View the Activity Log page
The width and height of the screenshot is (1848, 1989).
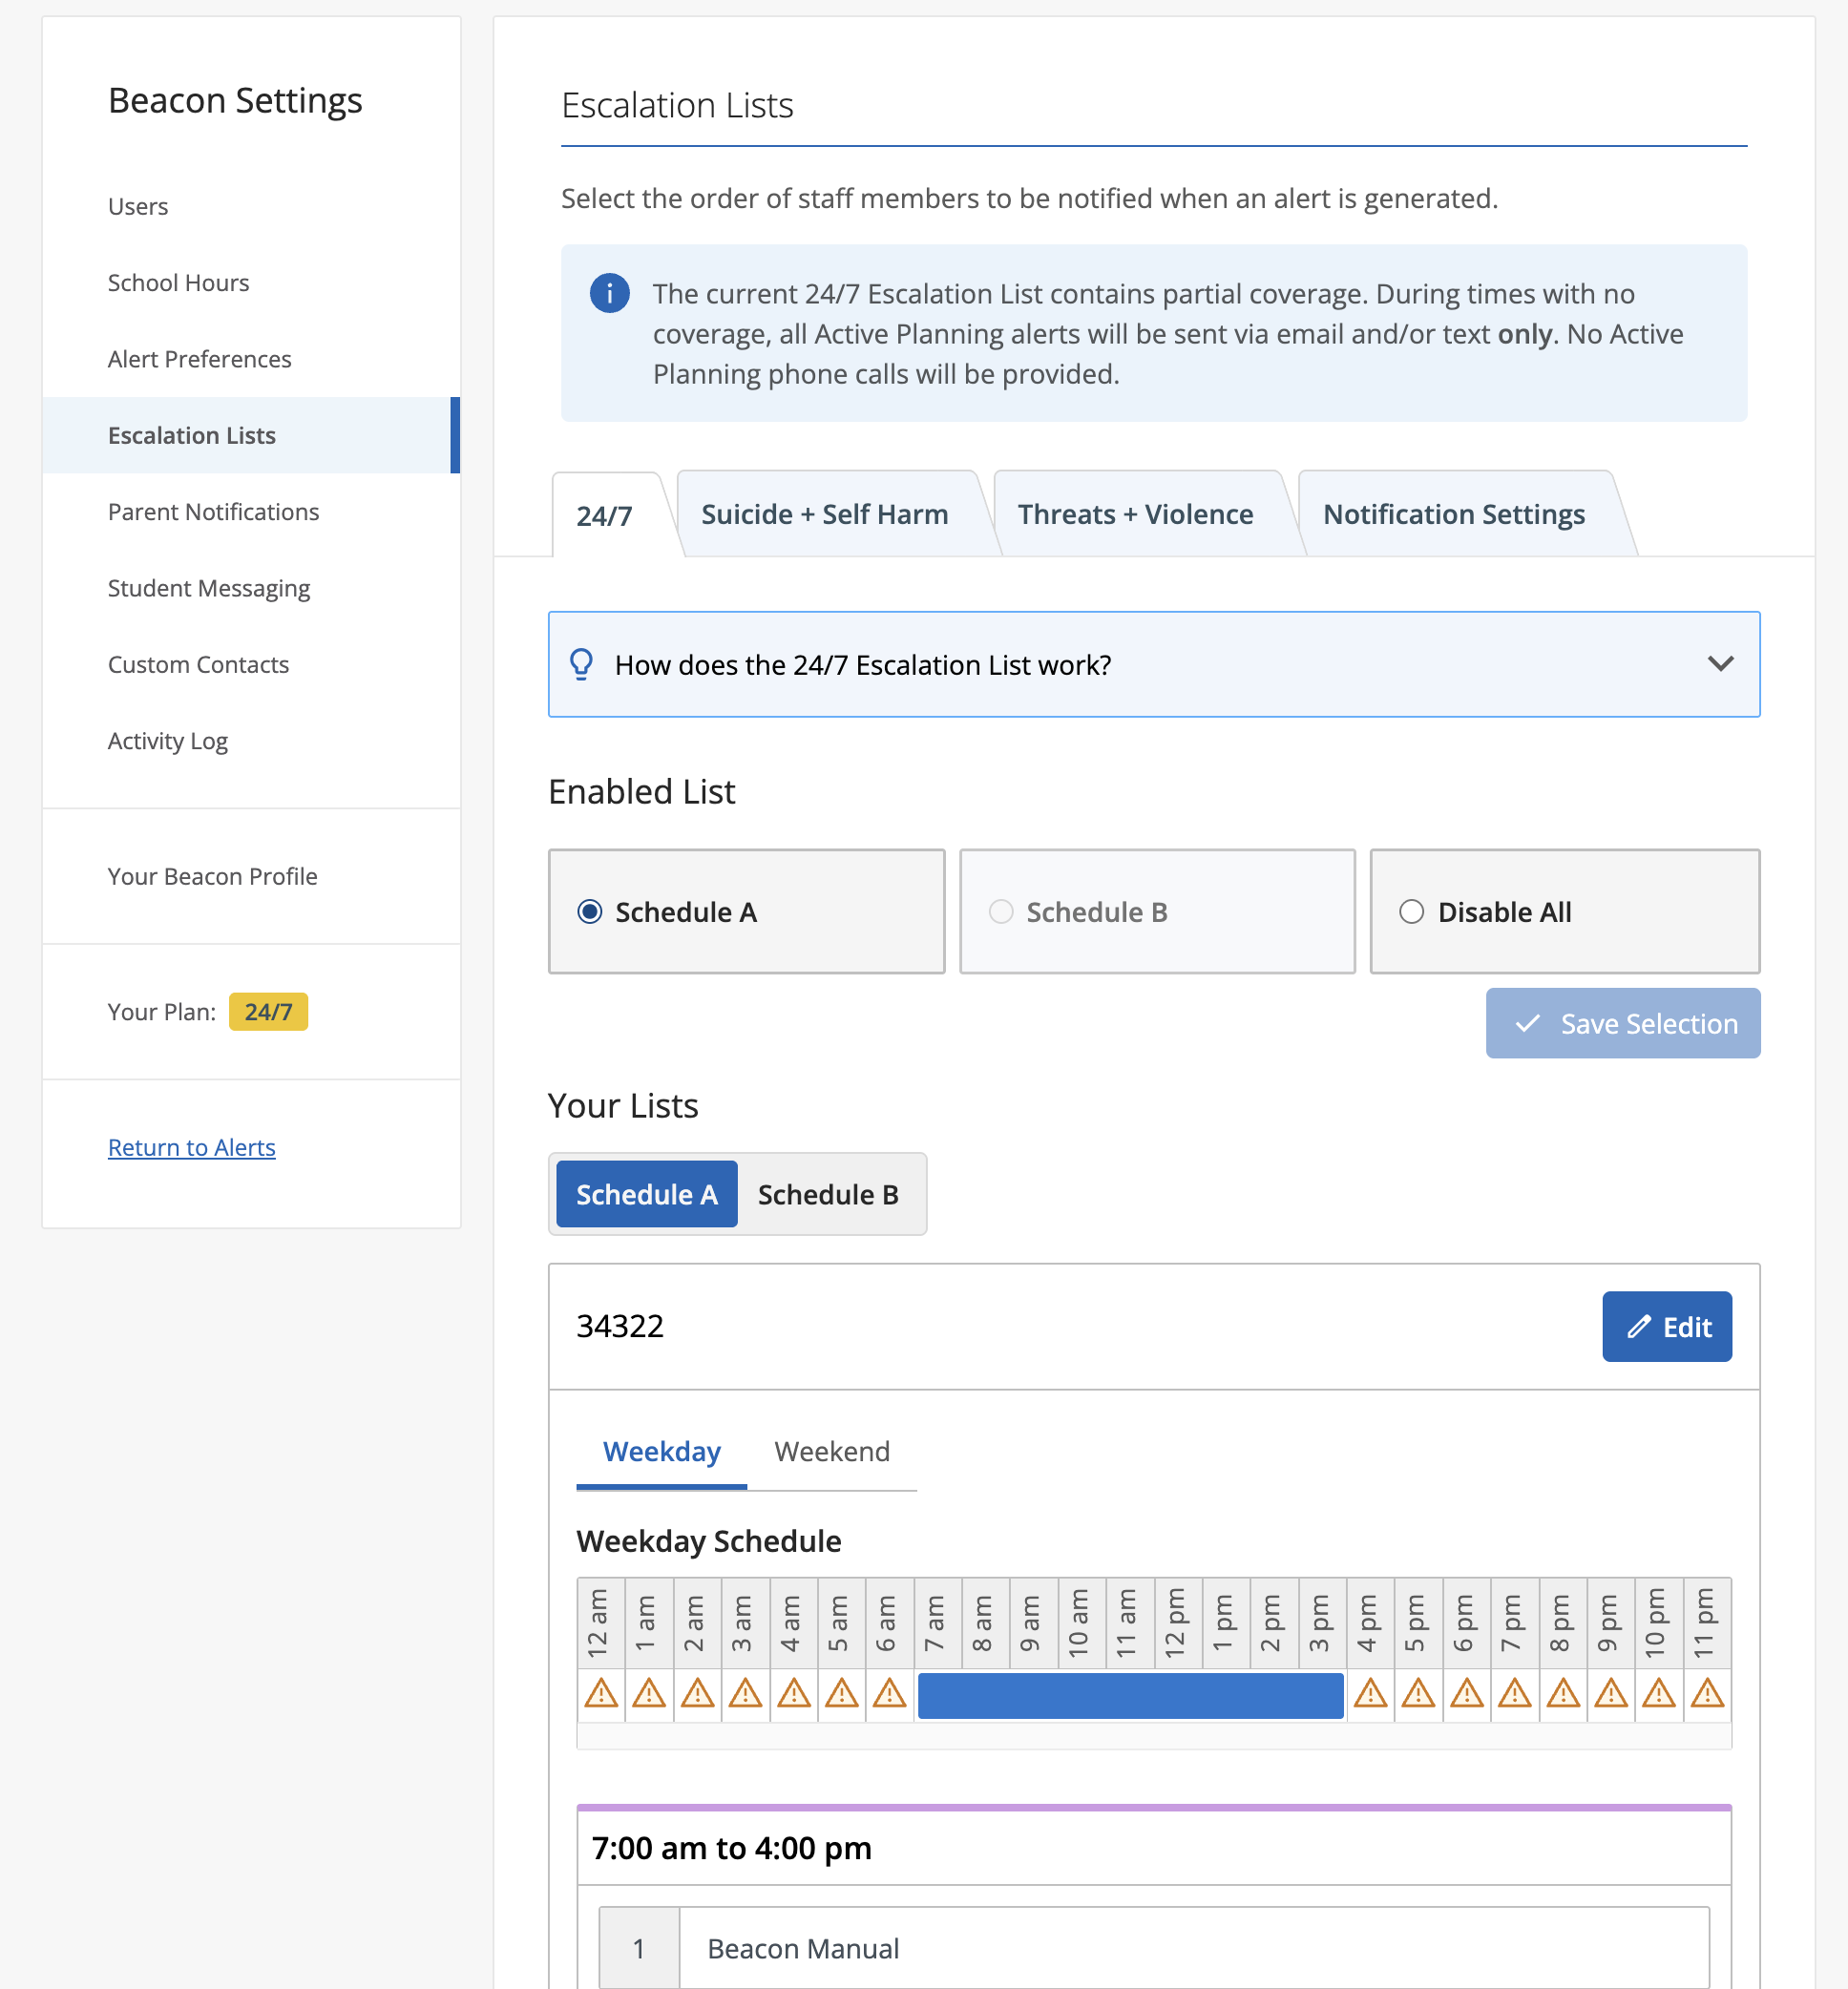tap(168, 741)
